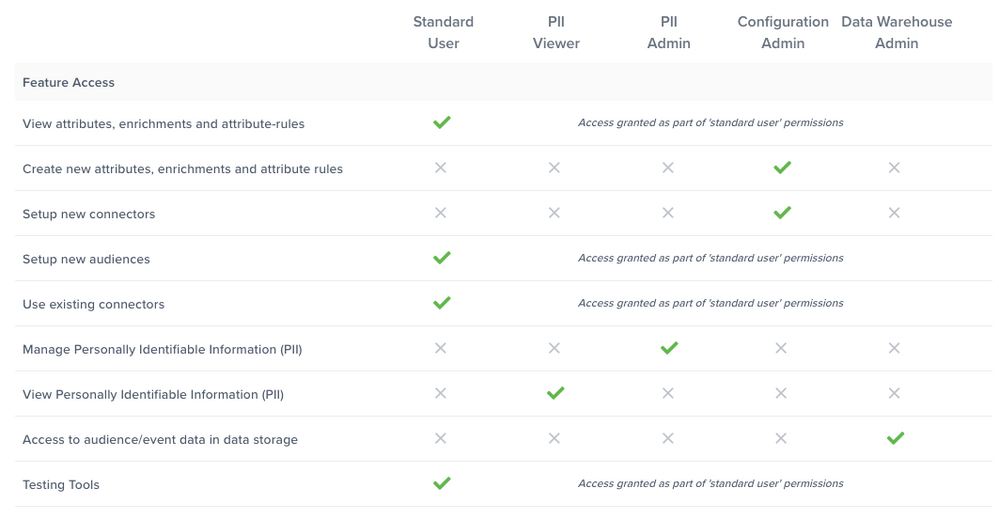The height and width of the screenshot is (523, 999).
Task: Select the Configuration Admin column header
Action: (x=783, y=32)
